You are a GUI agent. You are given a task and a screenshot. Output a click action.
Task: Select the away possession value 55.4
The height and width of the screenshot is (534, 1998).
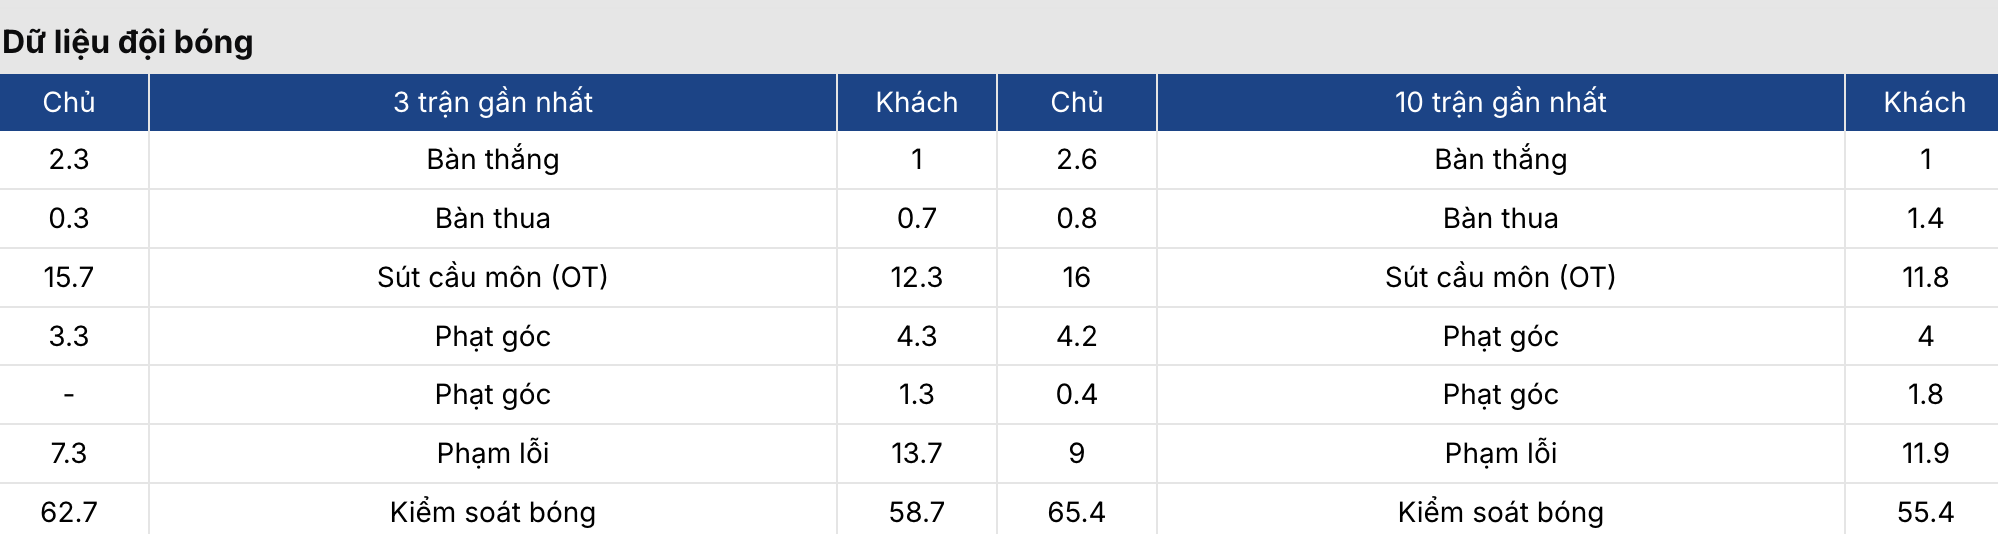(1924, 512)
